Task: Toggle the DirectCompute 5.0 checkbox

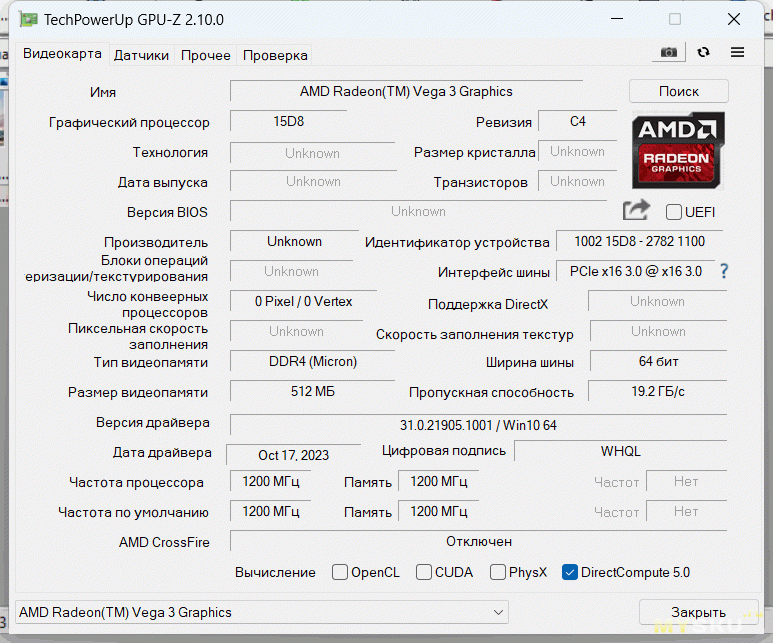Action: pos(569,572)
